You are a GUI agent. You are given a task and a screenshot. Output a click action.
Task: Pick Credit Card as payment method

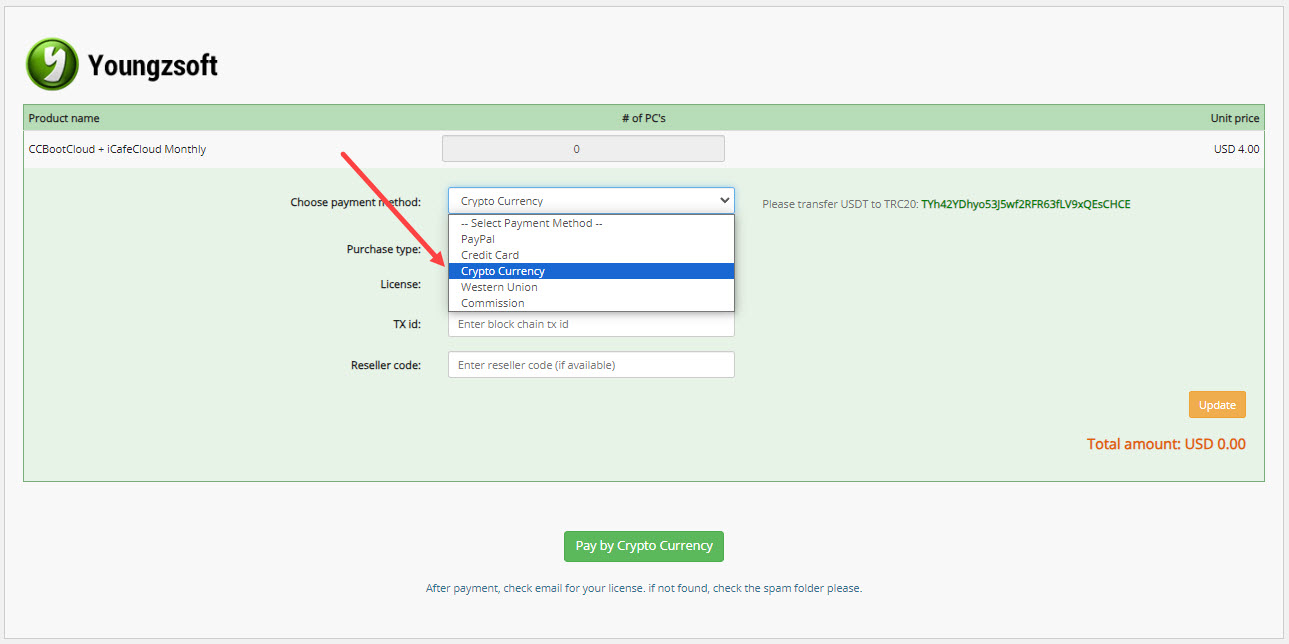[x=489, y=255]
